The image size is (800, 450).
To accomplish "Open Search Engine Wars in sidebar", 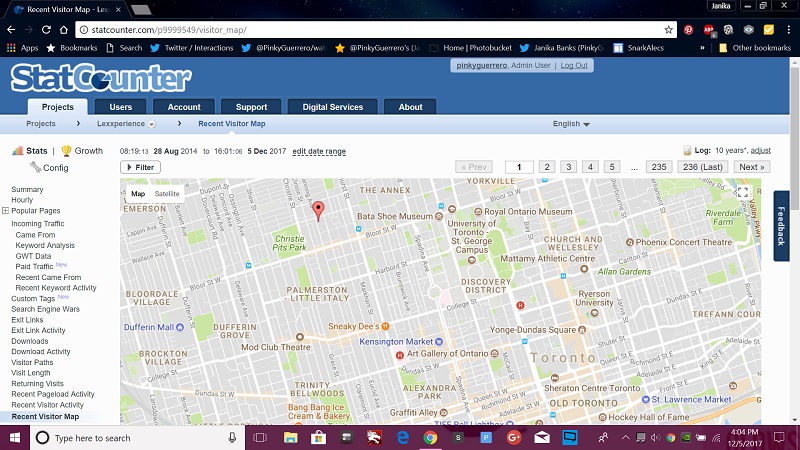I will [x=45, y=309].
